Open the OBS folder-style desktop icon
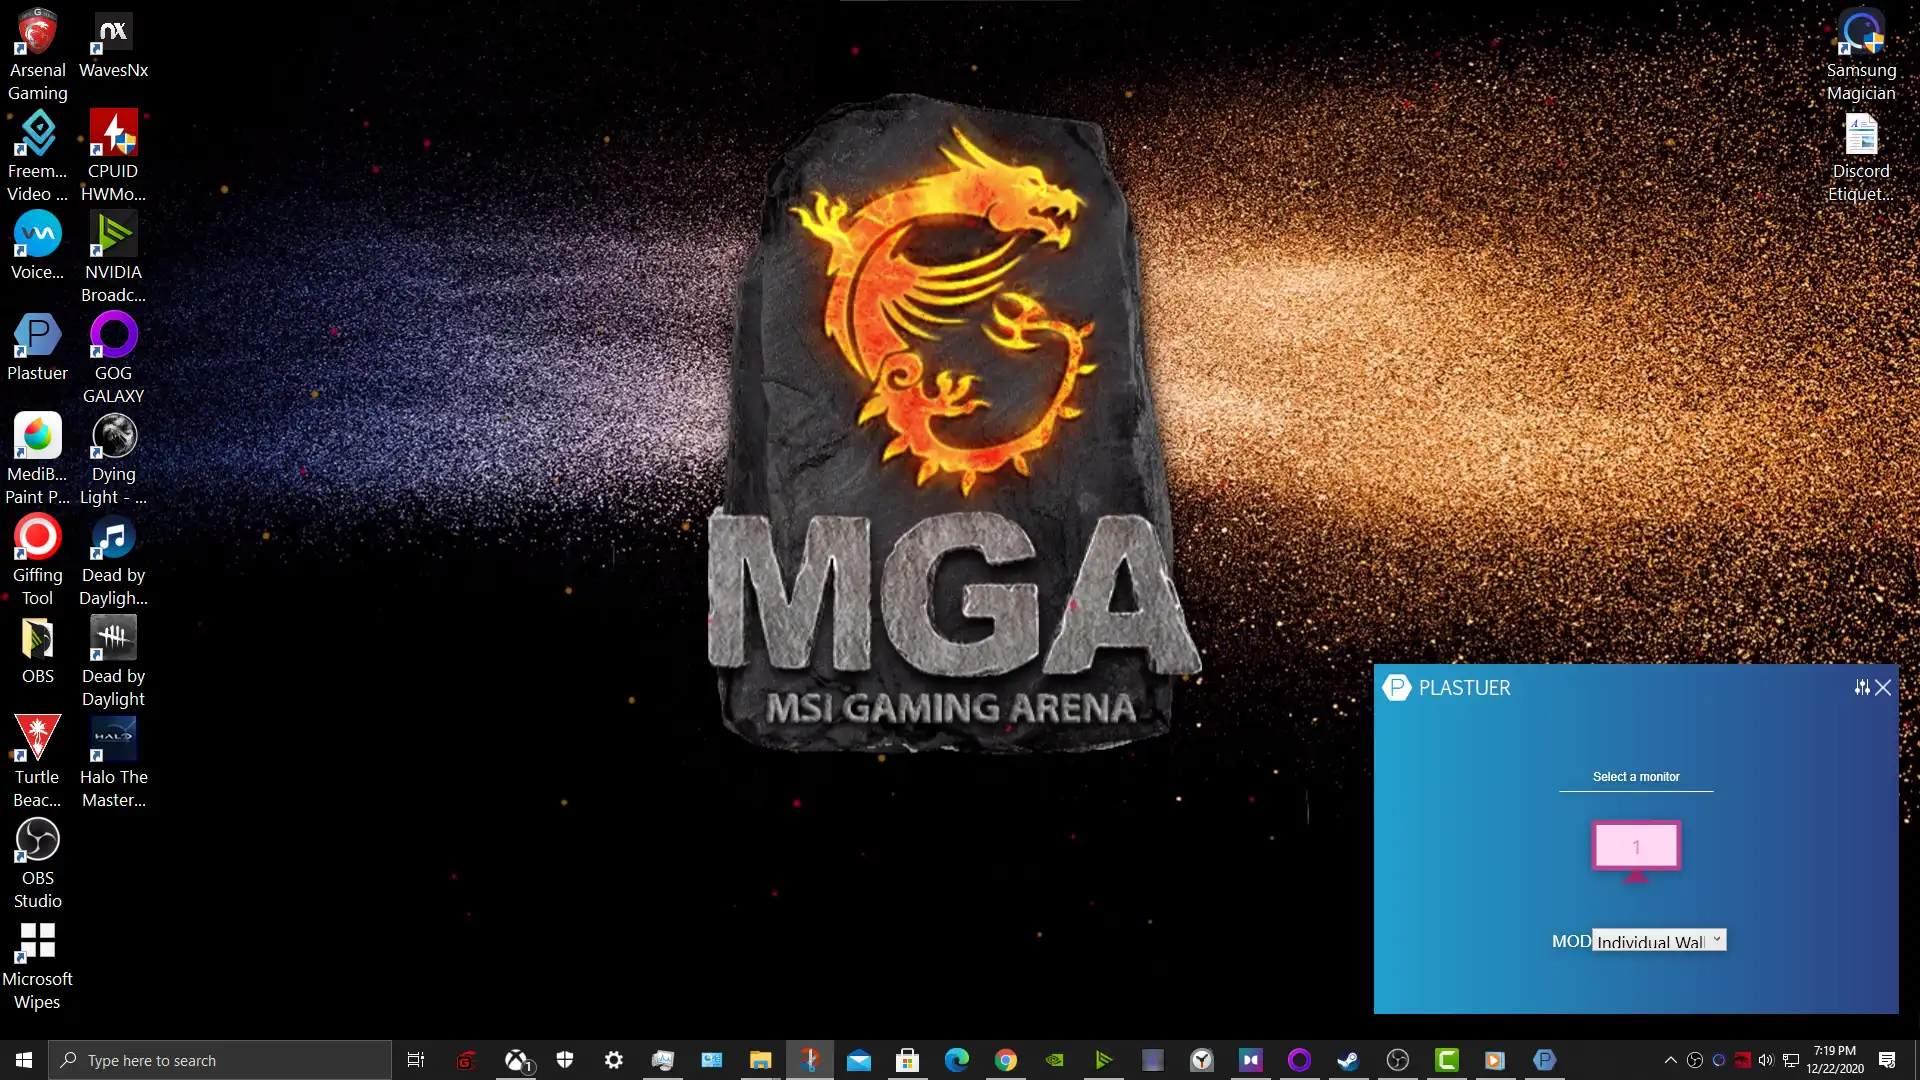The image size is (1920, 1080). point(38,650)
